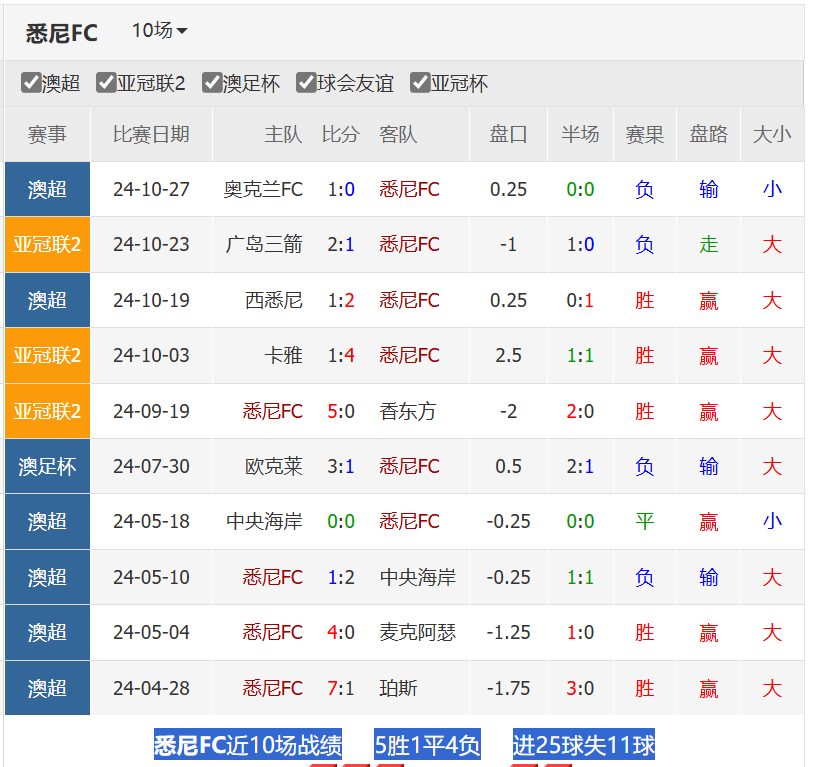Click the 7:1 score against 珀斯

pyautogui.click(x=341, y=688)
